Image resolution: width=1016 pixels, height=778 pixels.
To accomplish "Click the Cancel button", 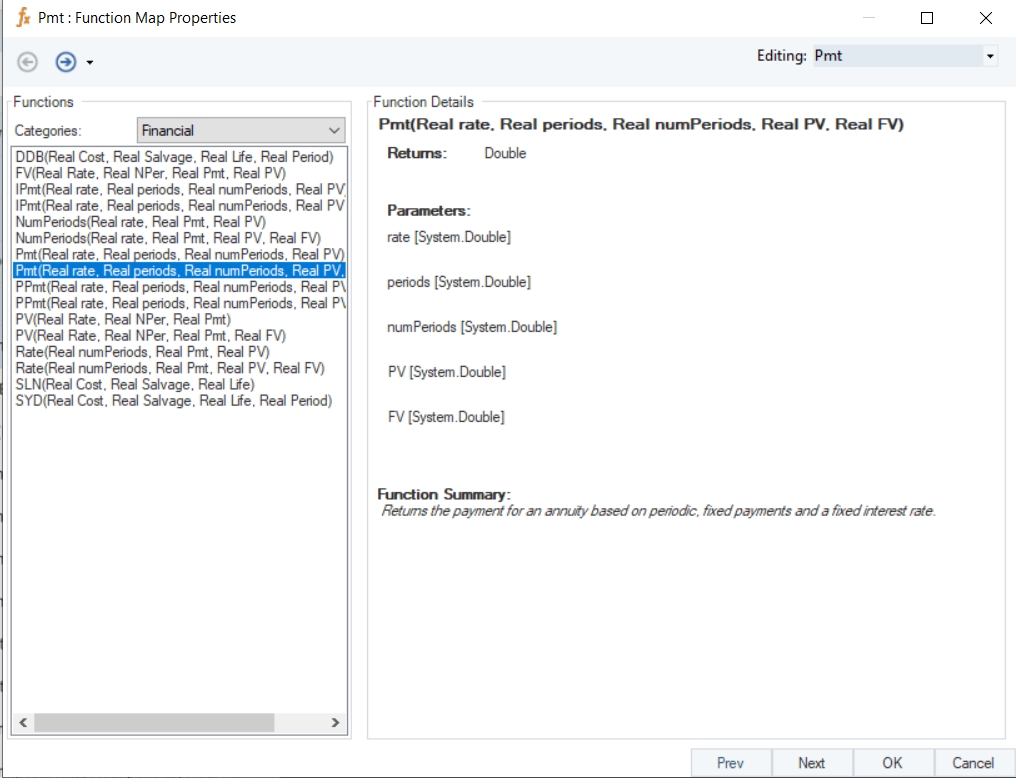I will point(973,763).
